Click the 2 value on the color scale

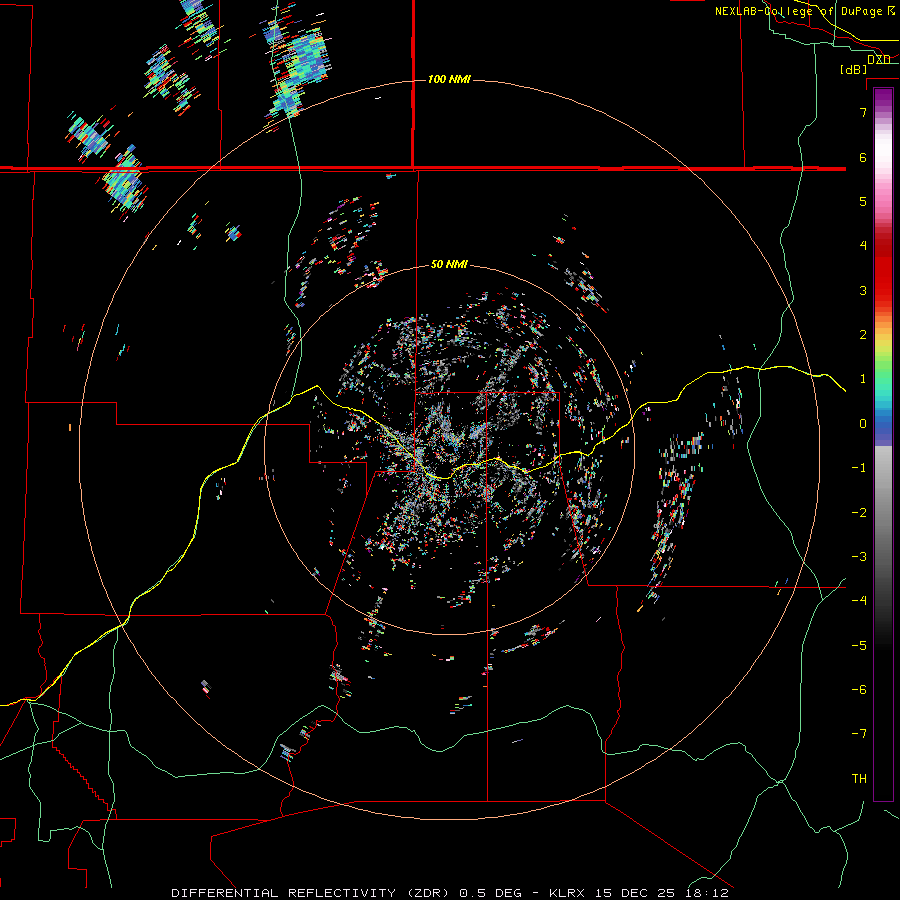pyautogui.click(x=863, y=335)
